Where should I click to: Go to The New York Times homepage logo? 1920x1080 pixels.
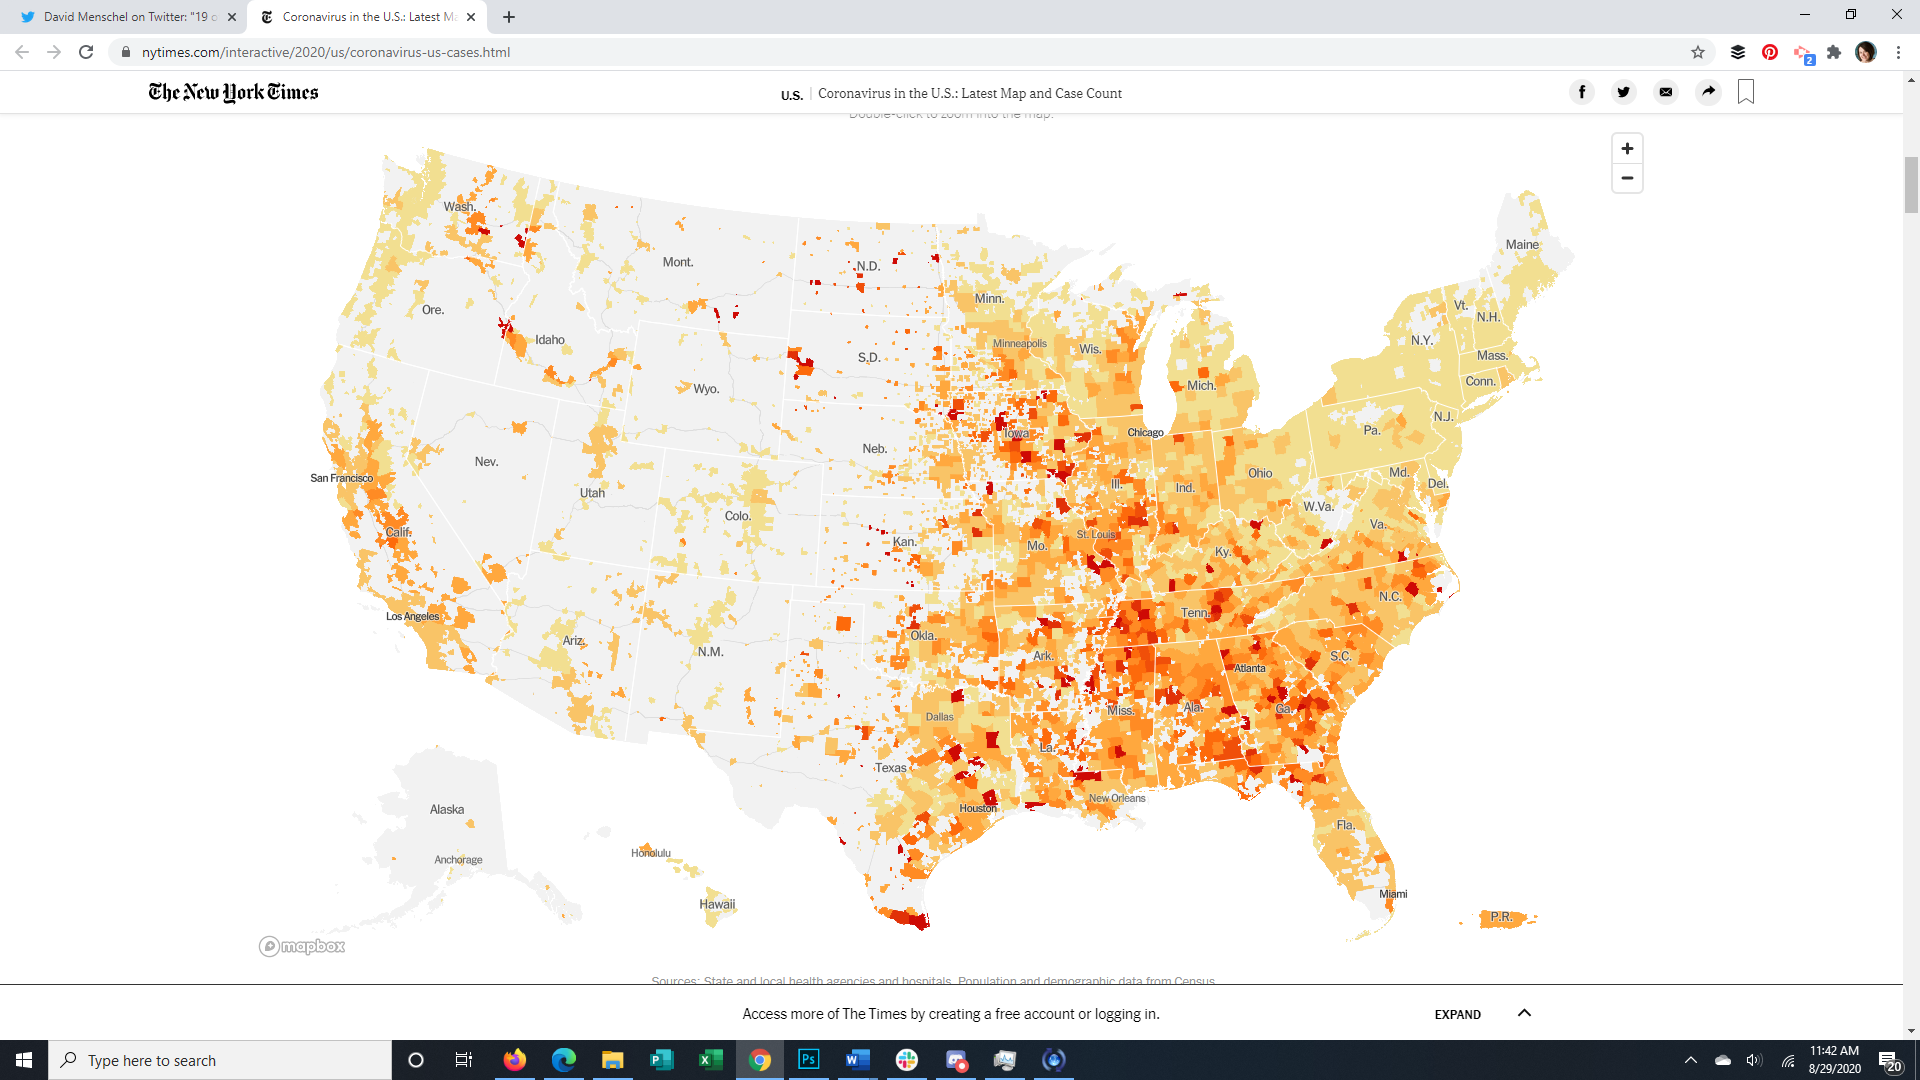click(233, 92)
